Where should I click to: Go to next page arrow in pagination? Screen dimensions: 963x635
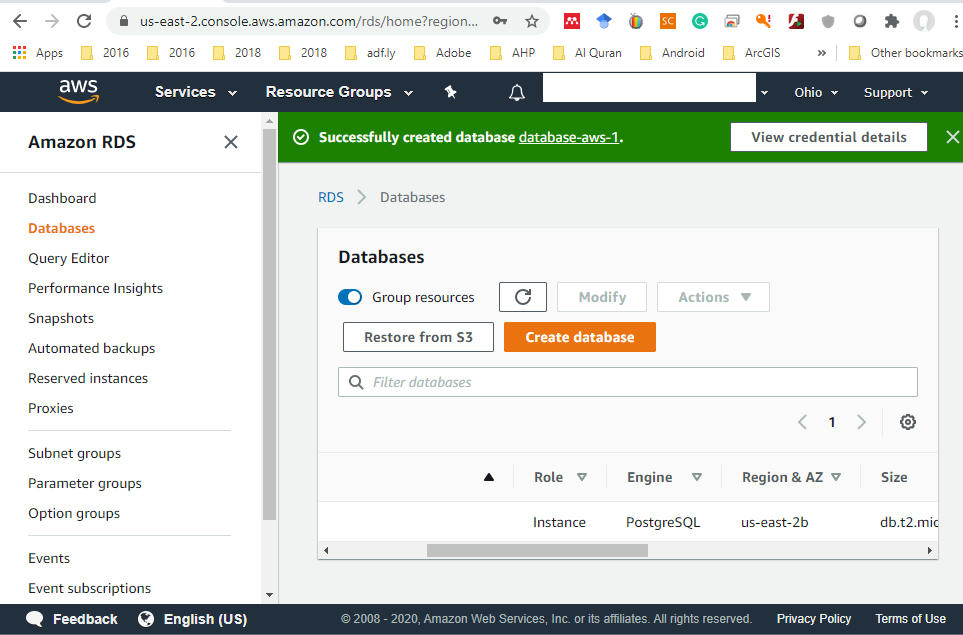861,422
